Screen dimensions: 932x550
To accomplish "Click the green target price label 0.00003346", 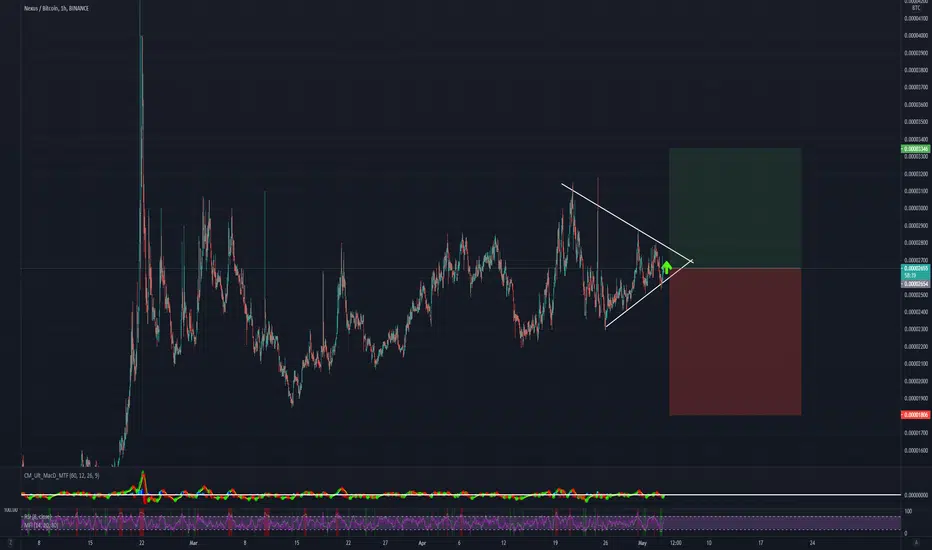I will 915,149.
